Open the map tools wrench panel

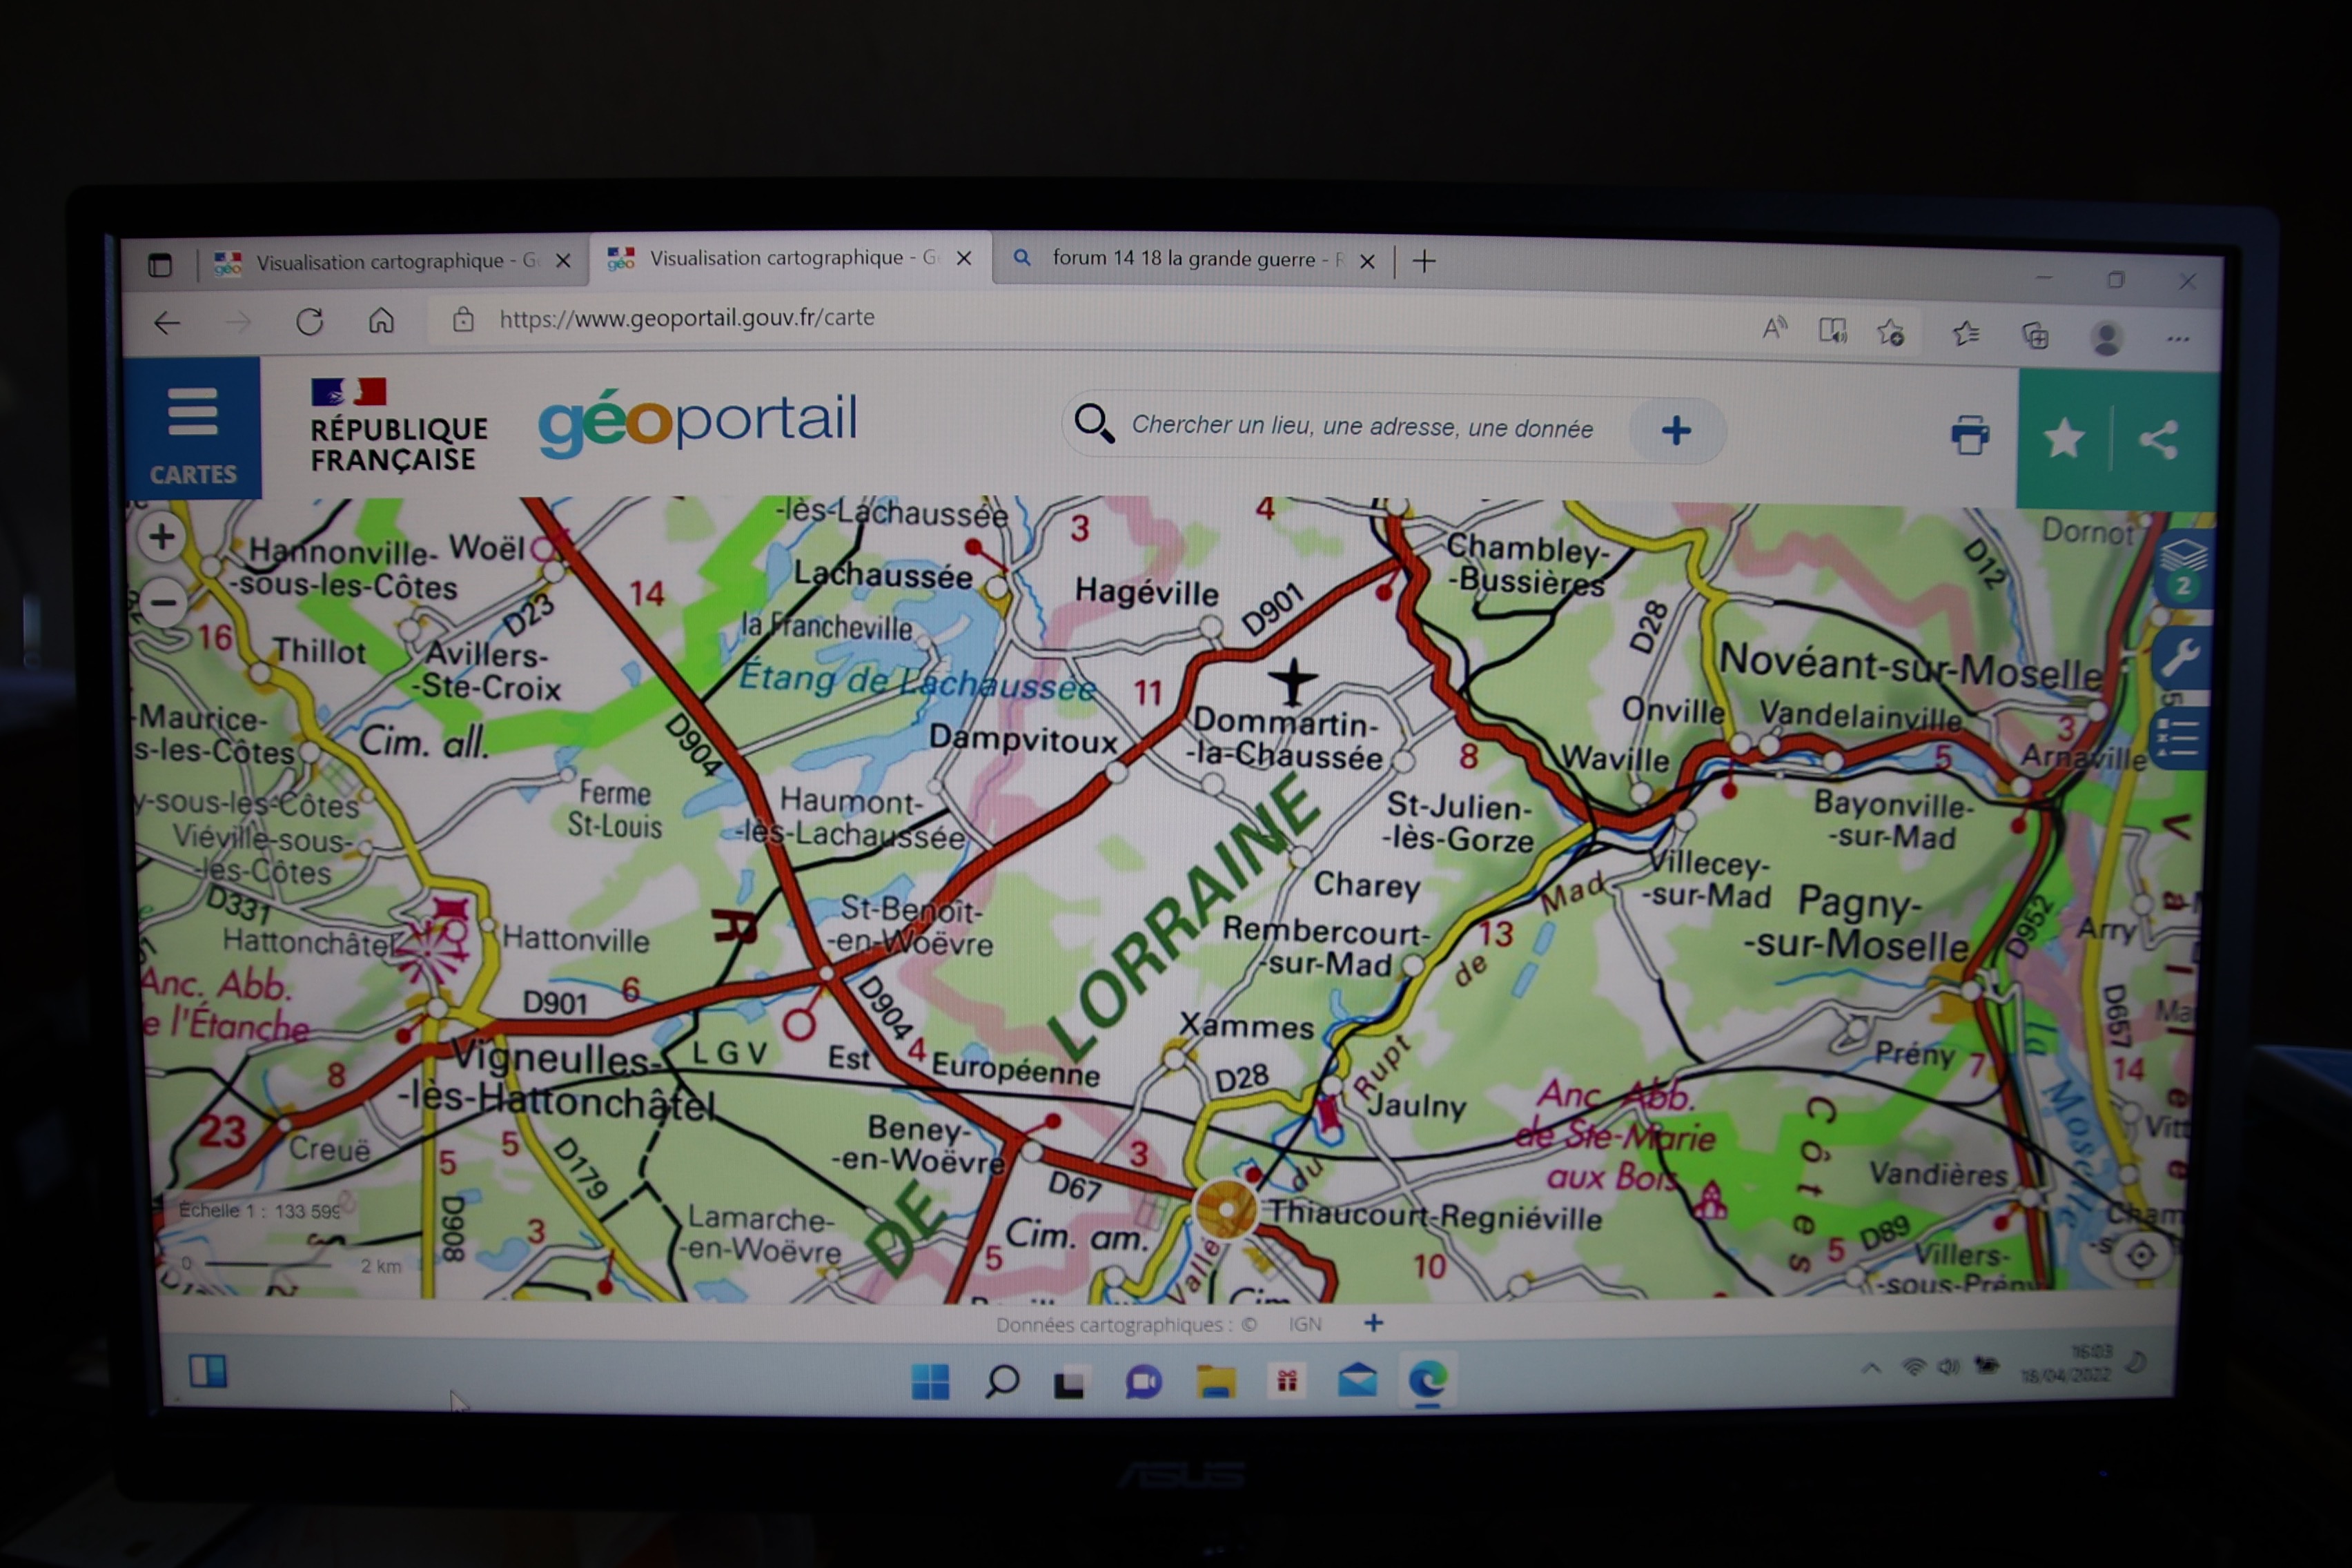(x=2183, y=659)
